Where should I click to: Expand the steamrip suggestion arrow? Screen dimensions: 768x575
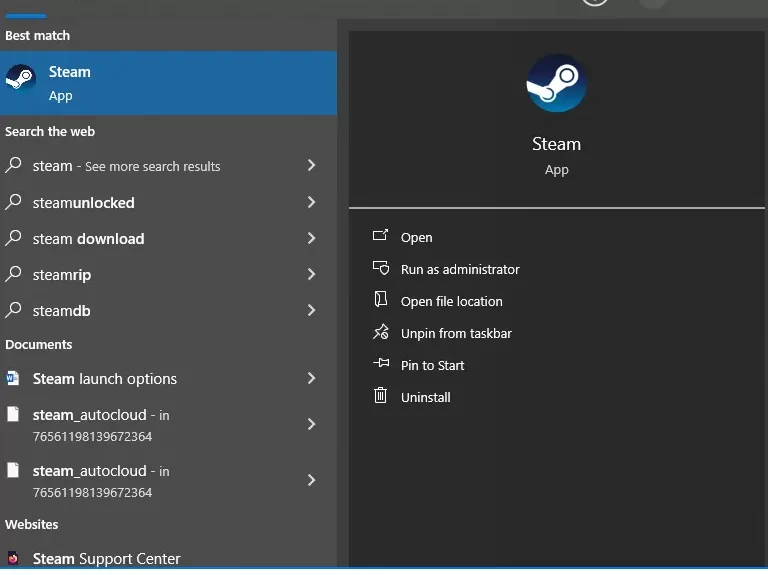tap(312, 274)
